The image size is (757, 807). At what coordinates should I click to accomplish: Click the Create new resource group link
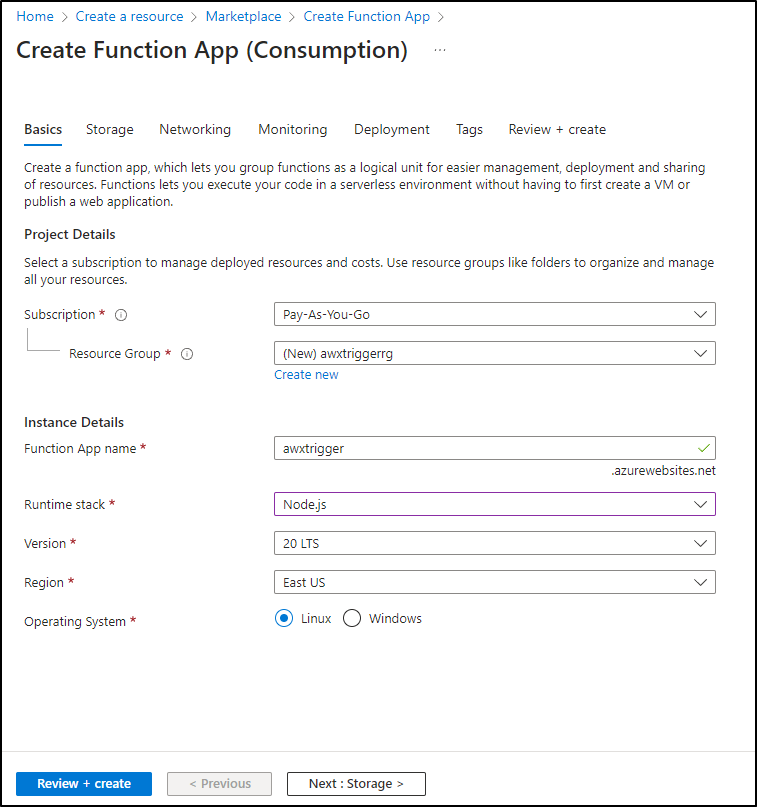tap(306, 375)
